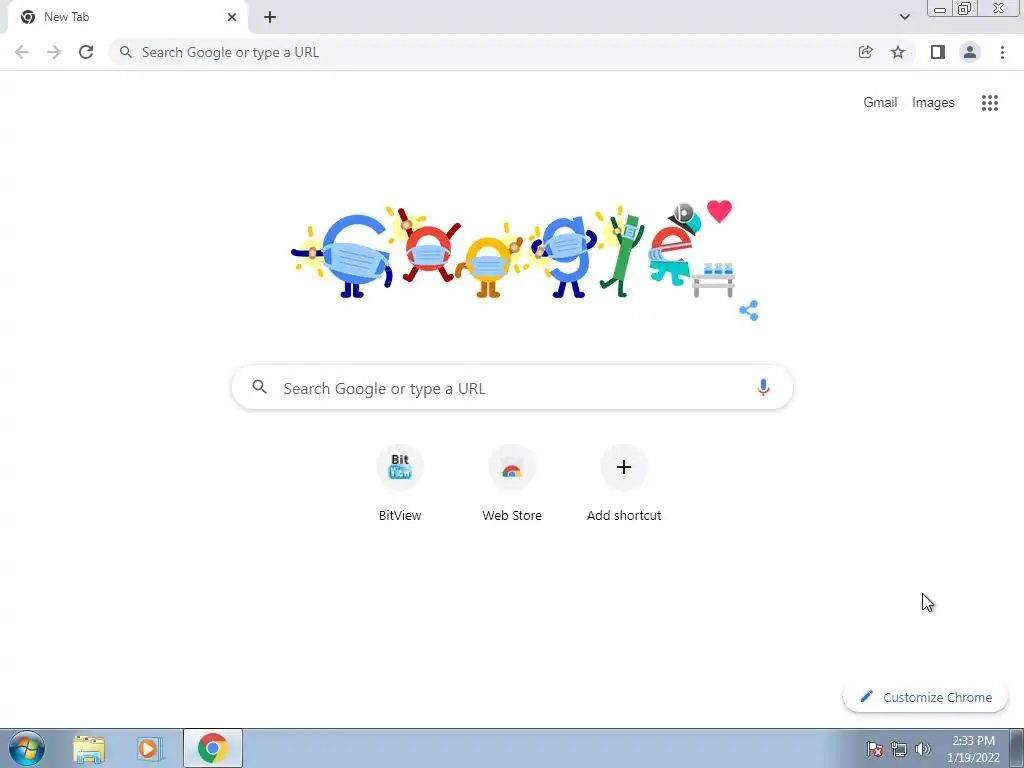This screenshot has width=1024, height=768.
Task: Open the Chrome three-dot menu
Action: [1002, 52]
